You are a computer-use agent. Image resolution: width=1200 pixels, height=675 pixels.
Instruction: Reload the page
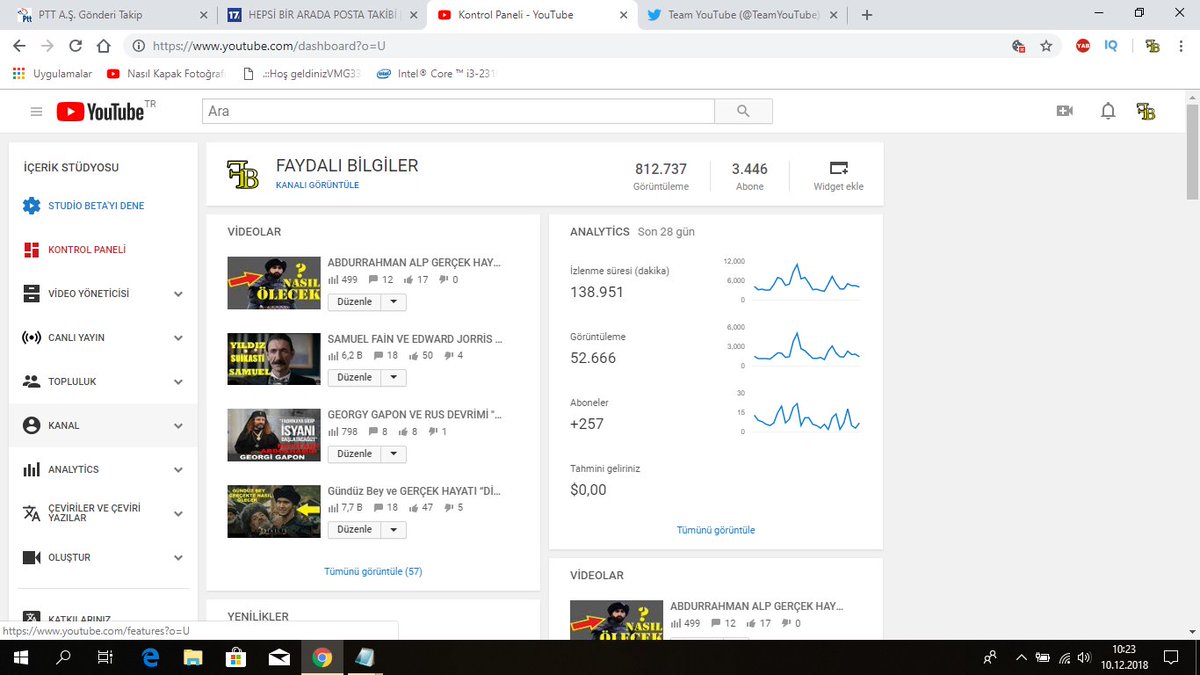[76, 46]
